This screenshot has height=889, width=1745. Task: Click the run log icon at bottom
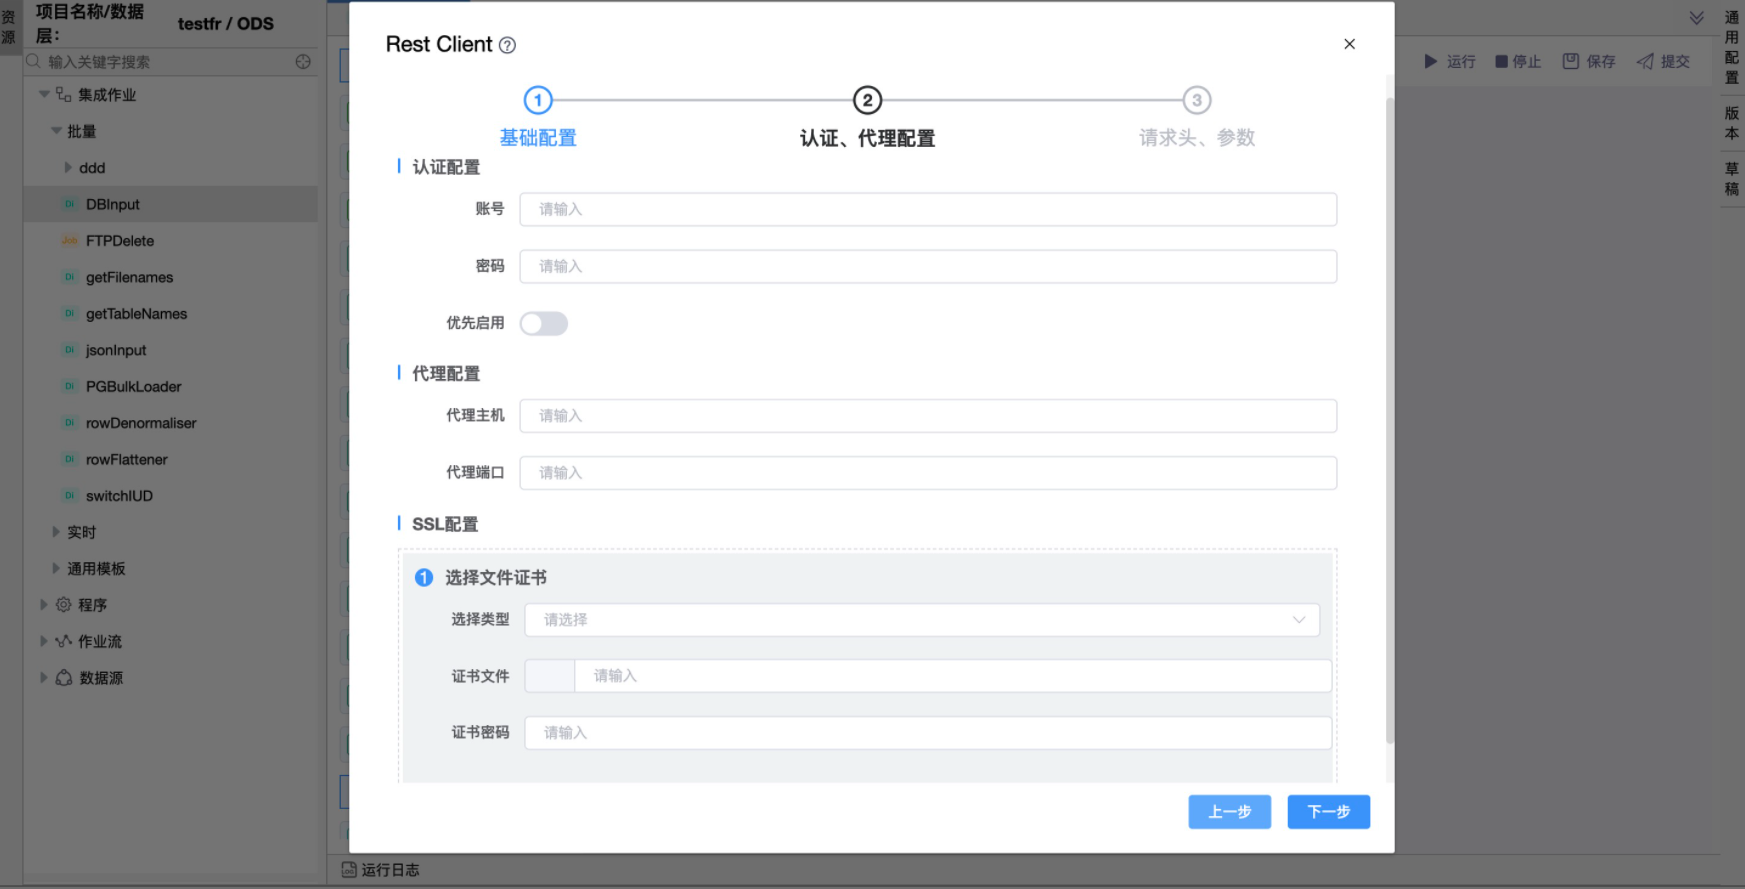pos(349,870)
